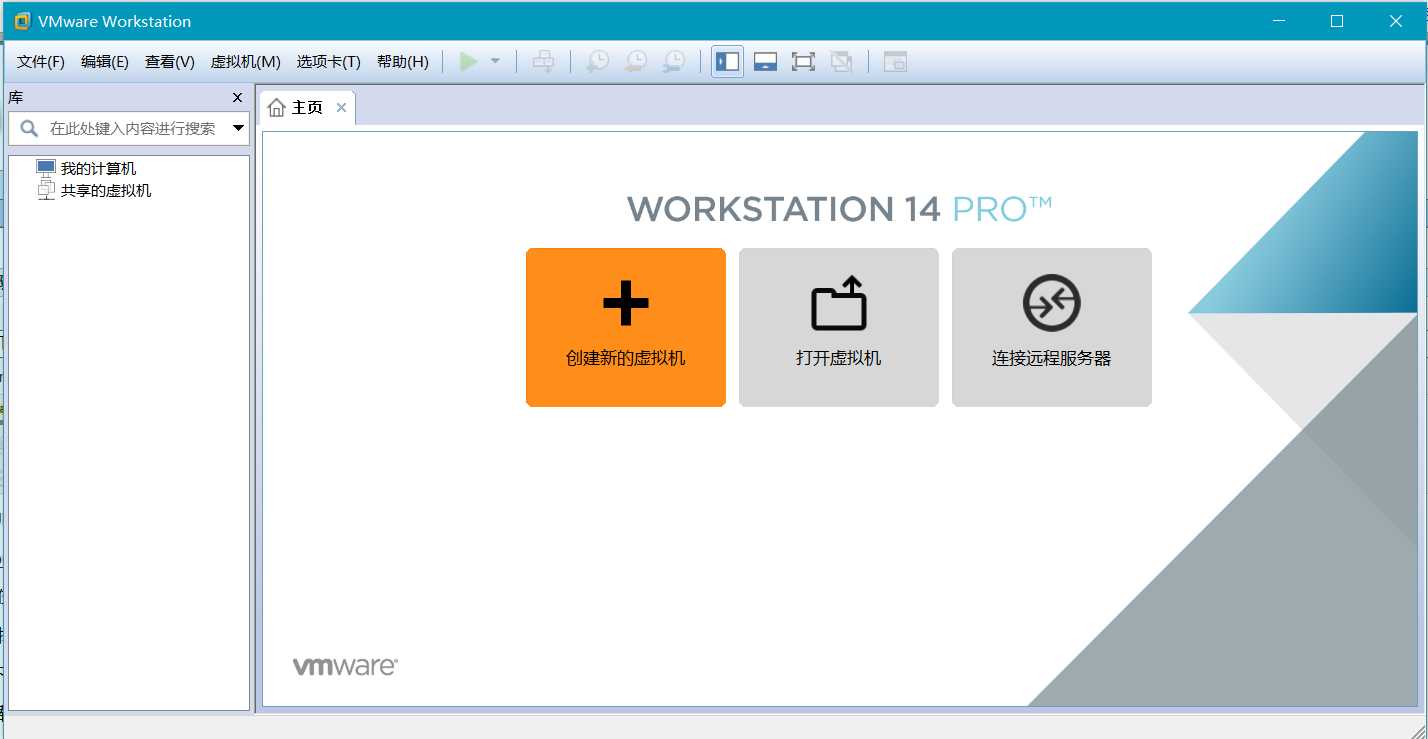Close the 主页 tab
This screenshot has height=739, width=1428.
pyautogui.click(x=341, y=108)
